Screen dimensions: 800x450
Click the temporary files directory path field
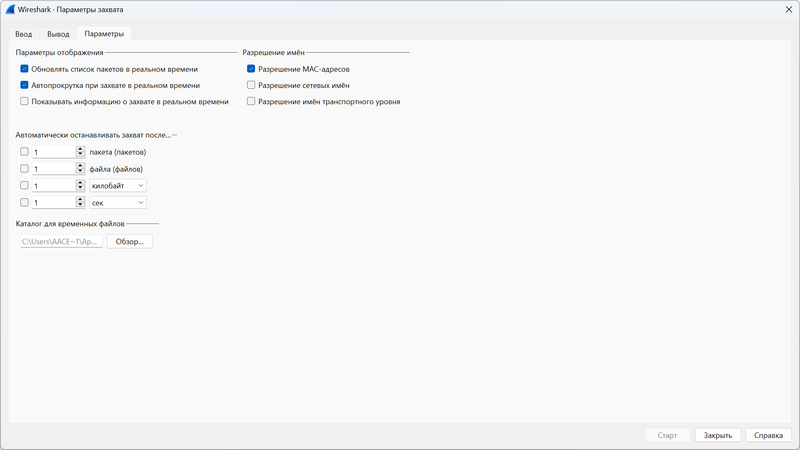(61, 241)
